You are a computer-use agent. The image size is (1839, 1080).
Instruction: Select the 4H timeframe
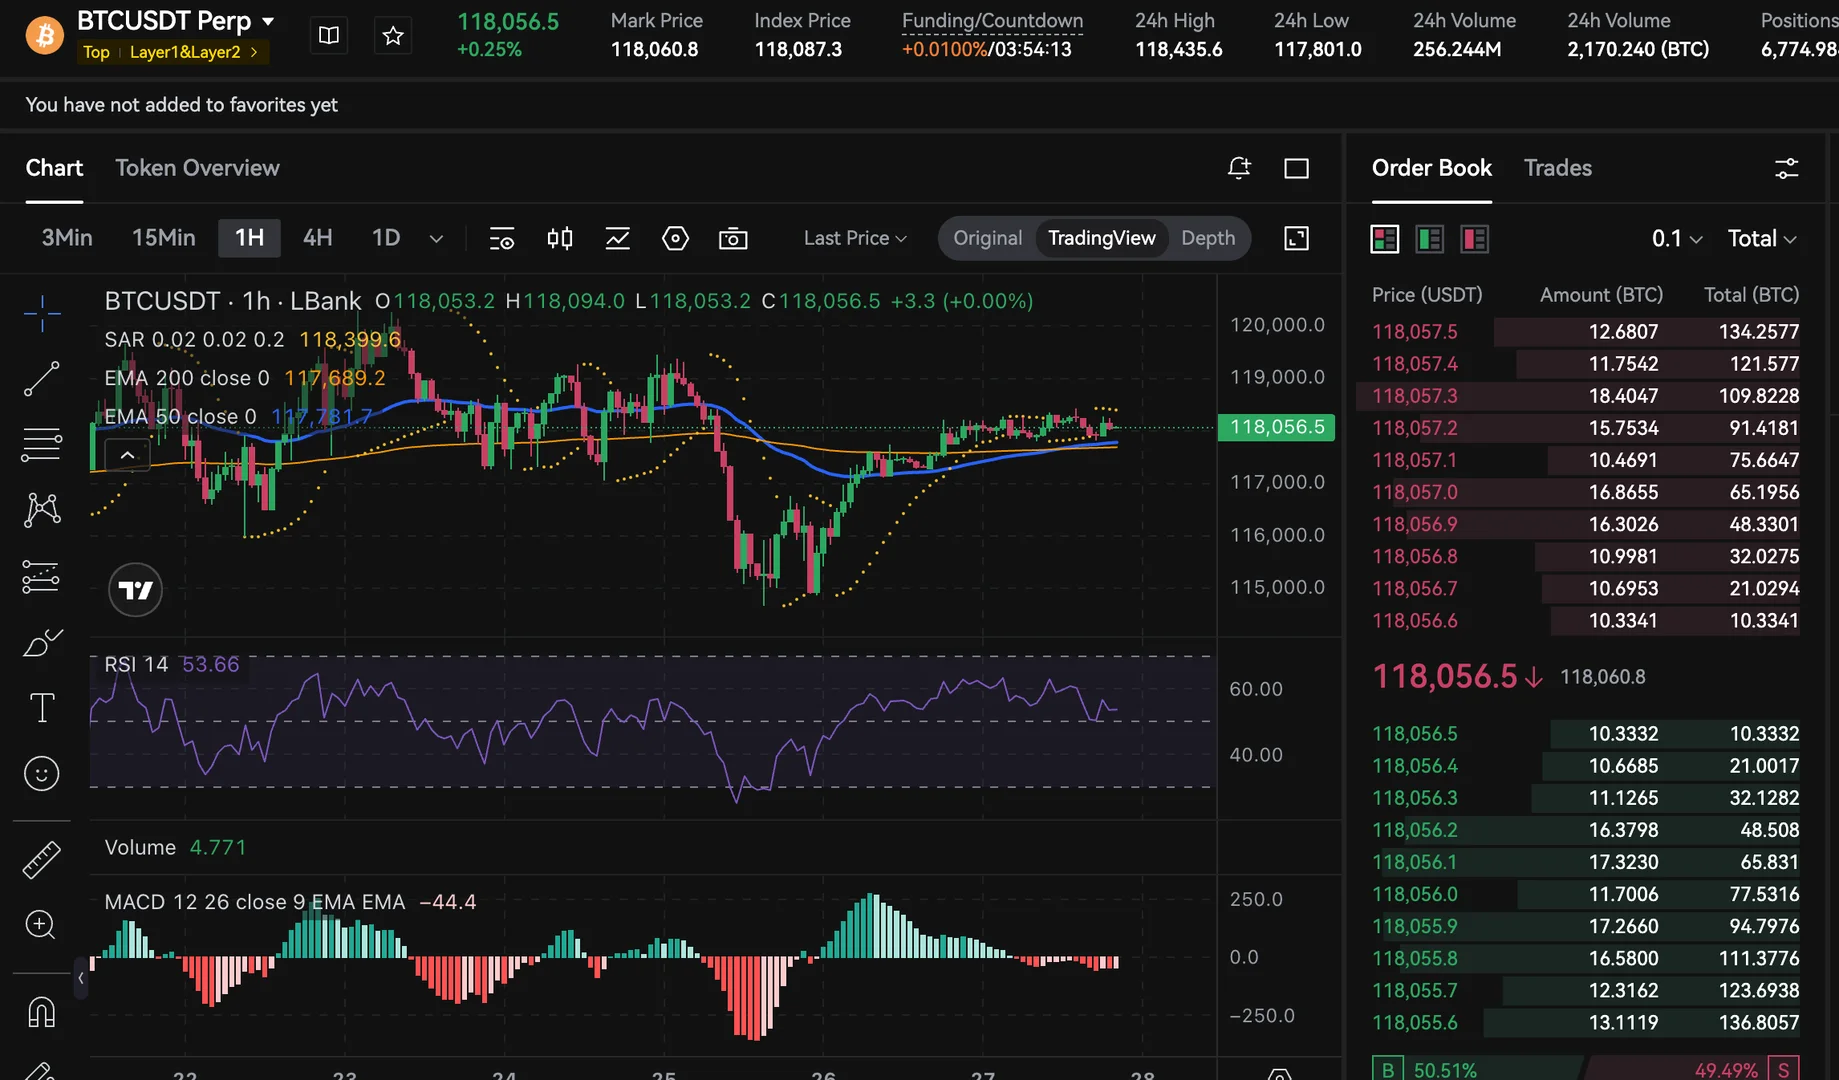click(x=317, y=238)
